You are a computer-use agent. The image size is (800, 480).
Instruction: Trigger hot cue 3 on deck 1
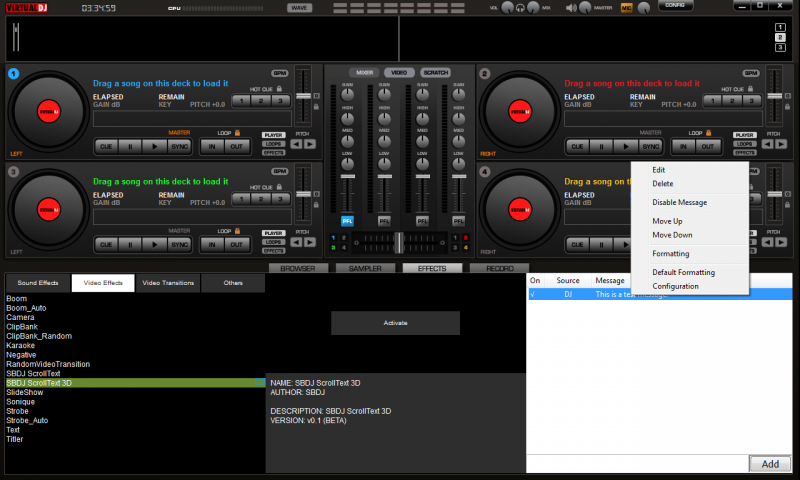(280, 101)
